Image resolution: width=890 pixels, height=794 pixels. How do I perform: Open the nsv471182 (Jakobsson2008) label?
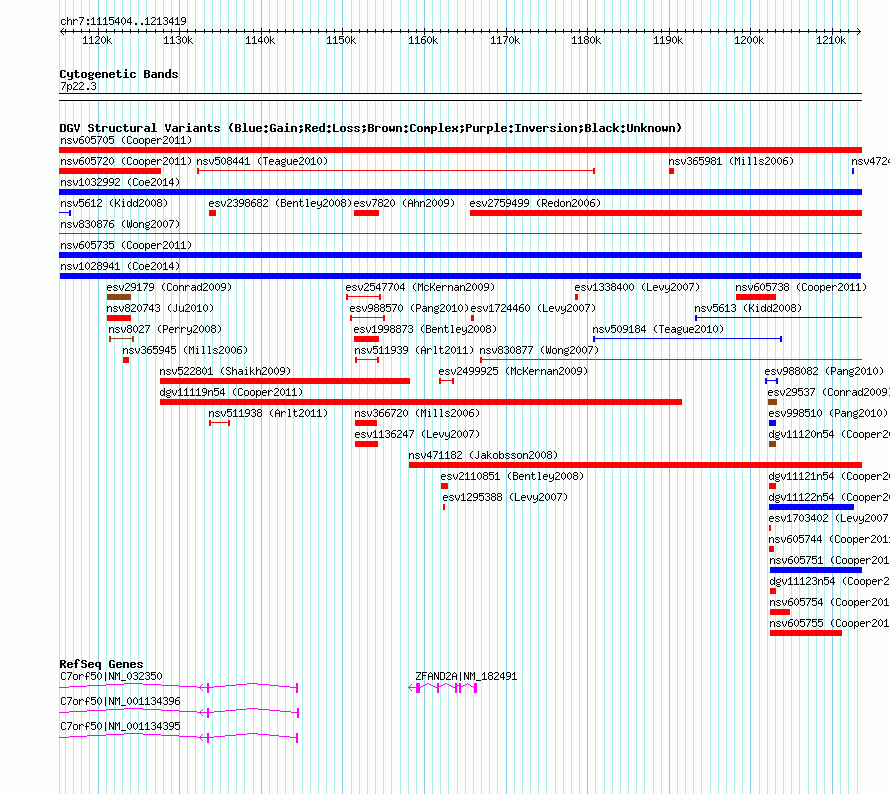(483, 455)
